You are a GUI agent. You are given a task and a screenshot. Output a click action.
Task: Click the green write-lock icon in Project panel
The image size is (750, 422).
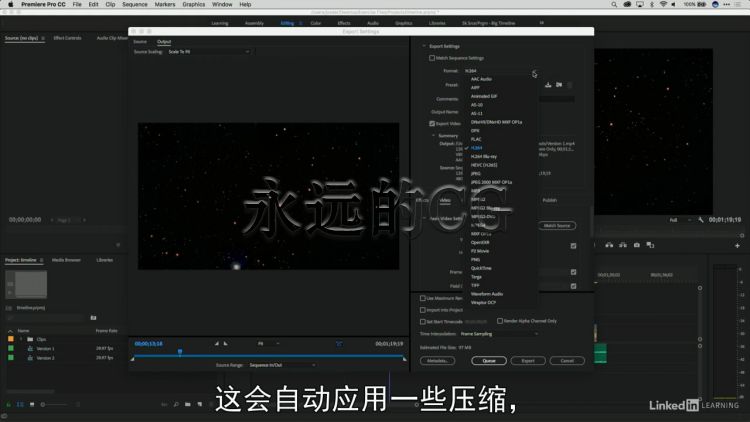coord(9,404)
